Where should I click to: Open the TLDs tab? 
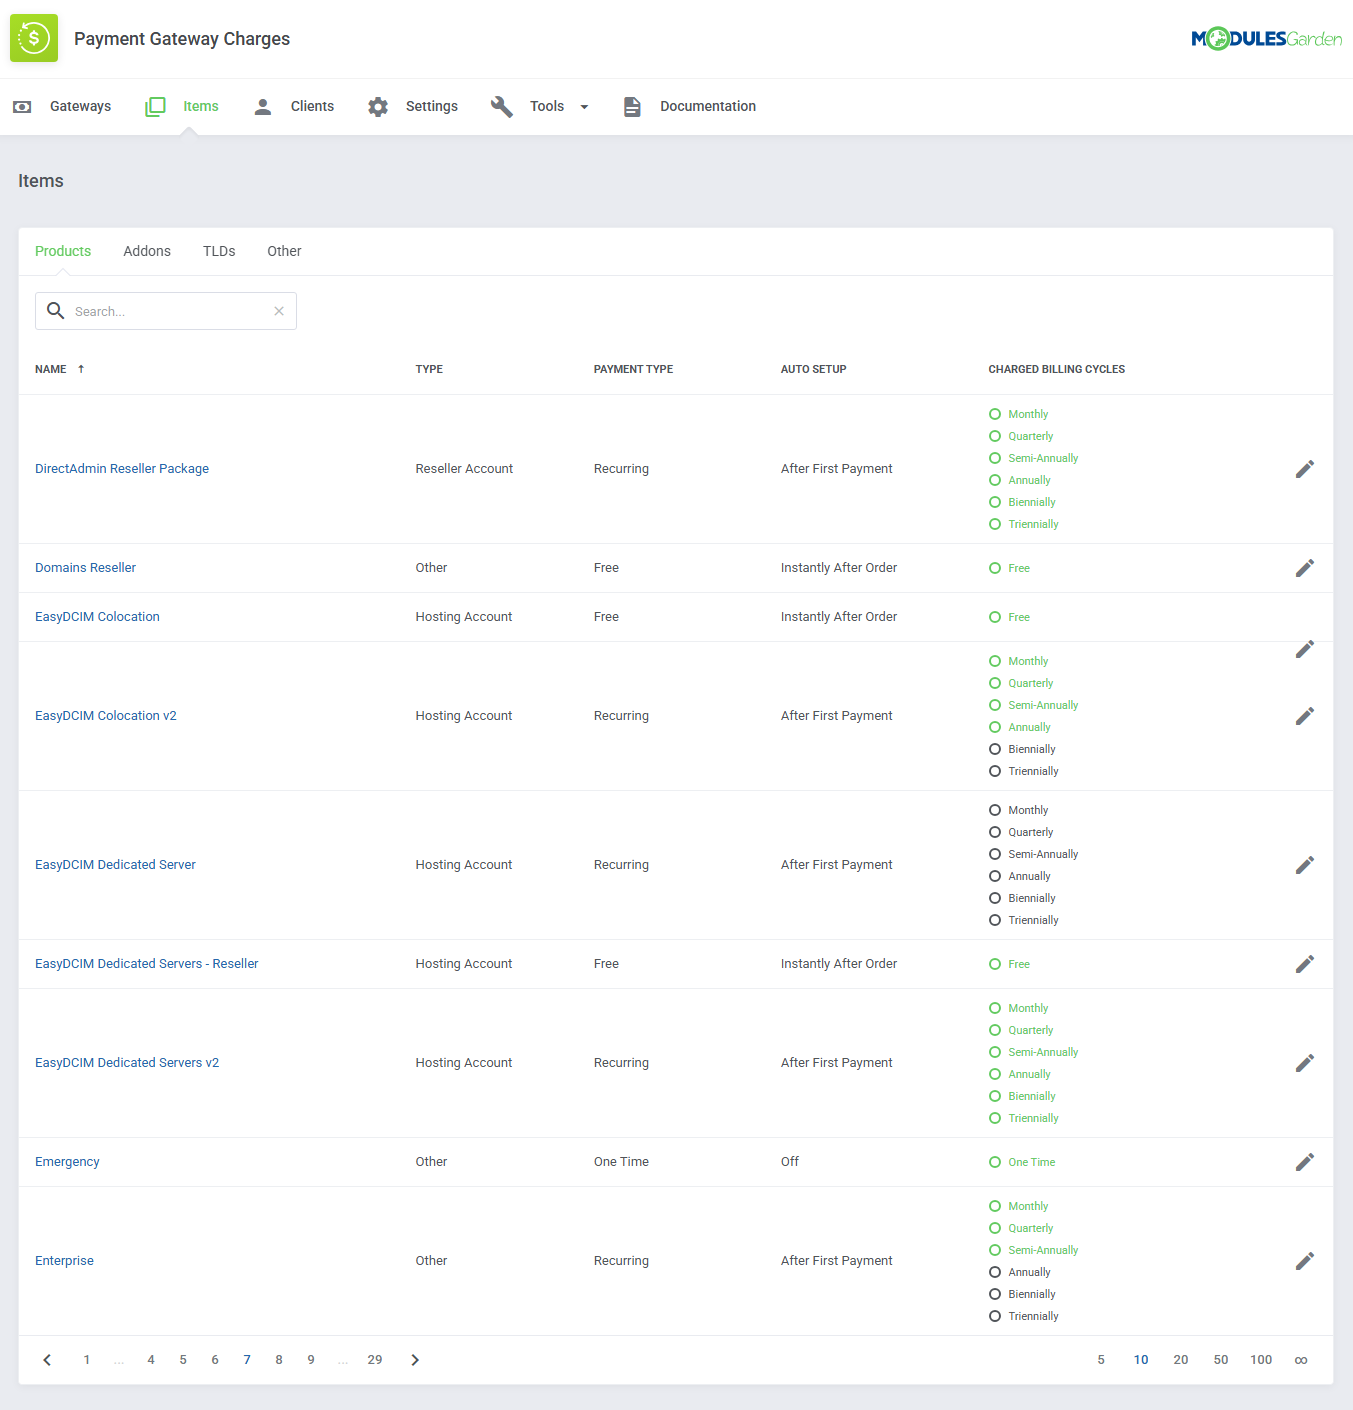[x=218, y=251]
